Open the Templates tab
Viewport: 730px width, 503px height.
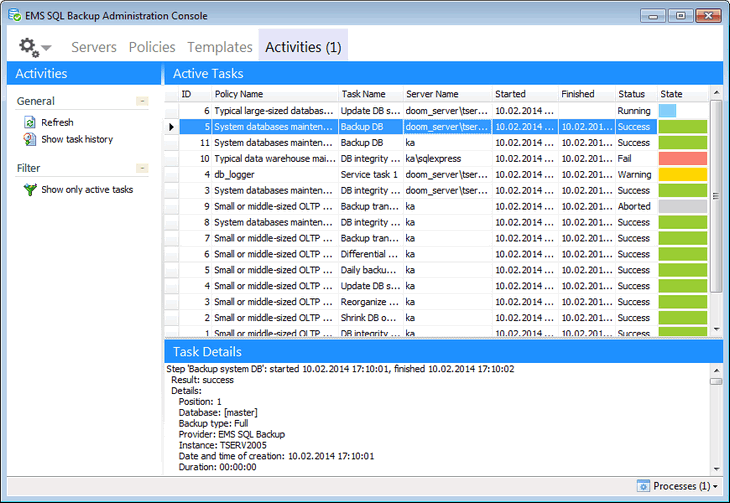pyautogui.click(x=220, y=47)
